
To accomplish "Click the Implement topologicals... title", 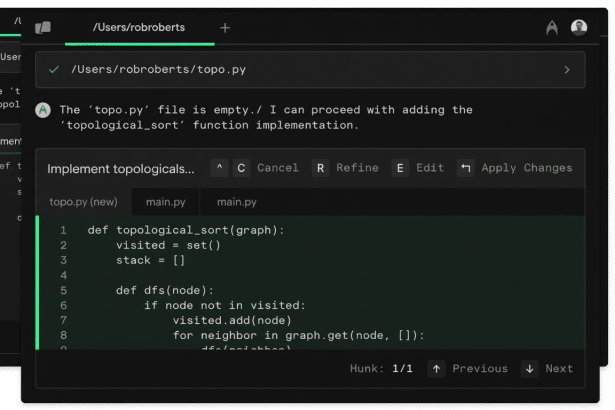I will coord(121,169).
